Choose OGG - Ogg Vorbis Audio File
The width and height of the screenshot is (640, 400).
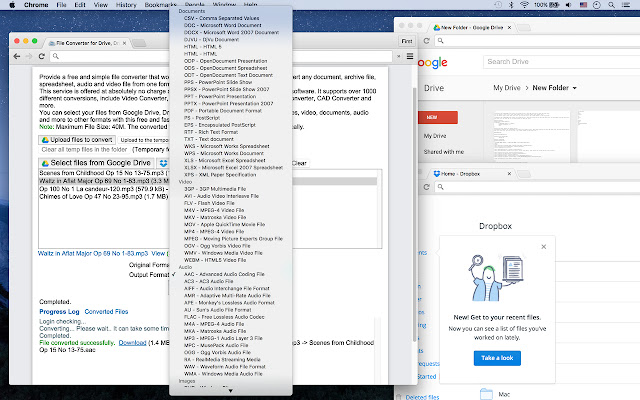coord(217,353)
